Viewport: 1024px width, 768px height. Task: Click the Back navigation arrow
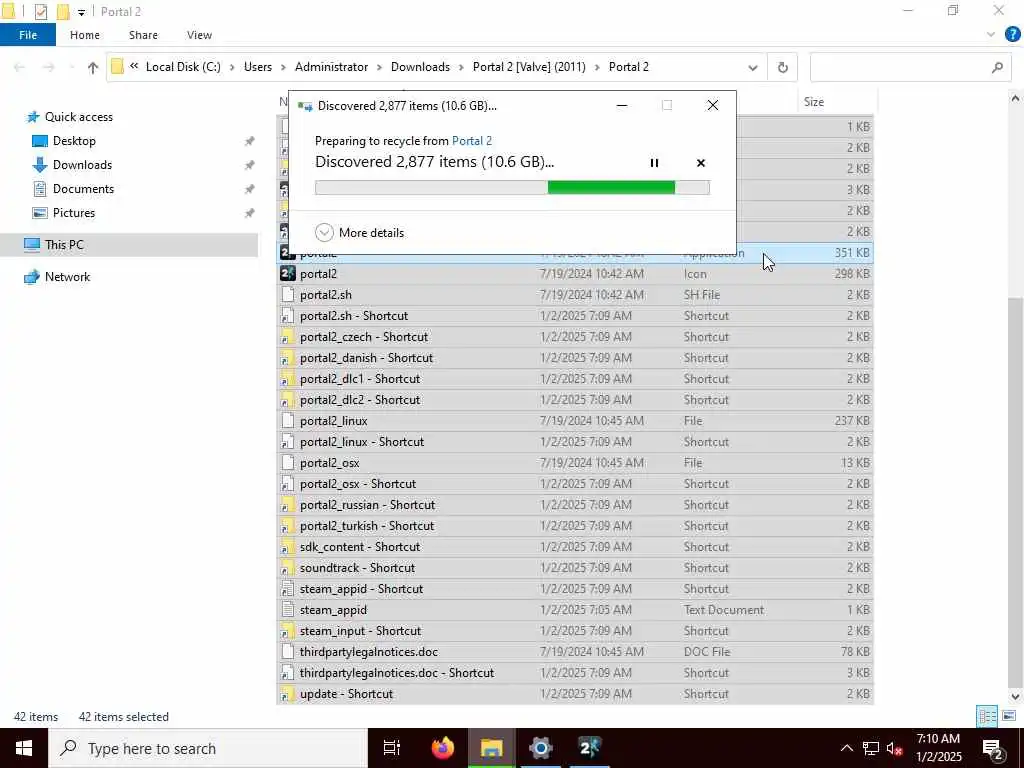click(20, 67)
